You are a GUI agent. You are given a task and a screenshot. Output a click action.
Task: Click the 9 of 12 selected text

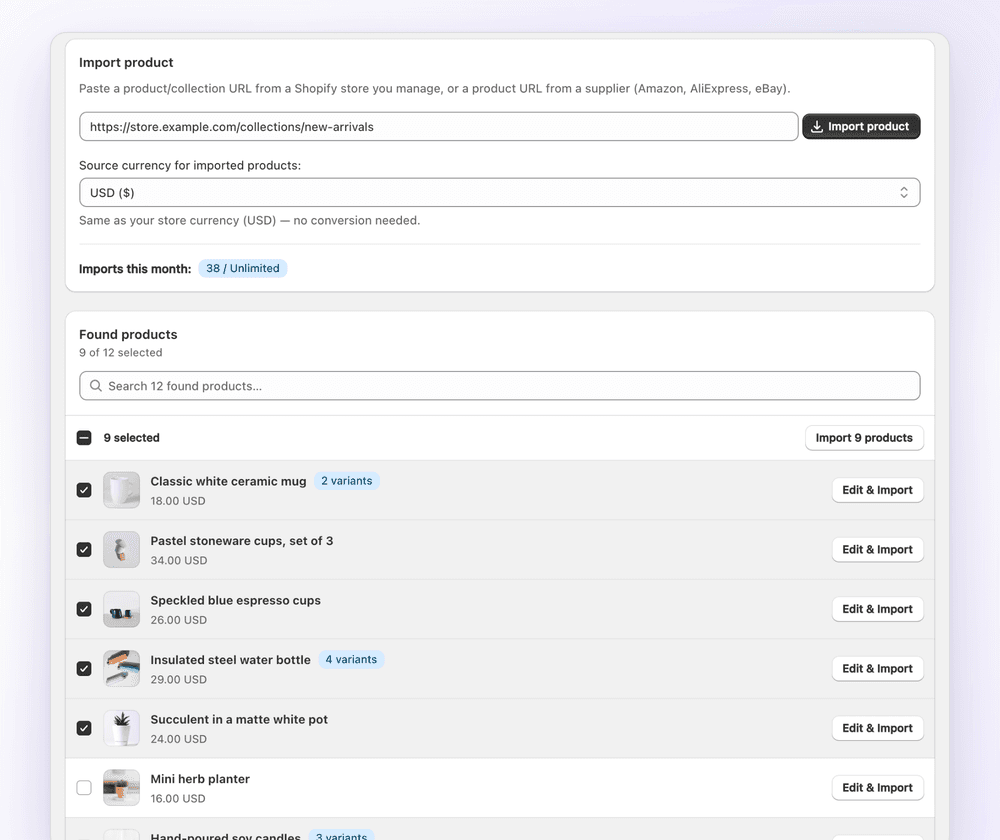(121, 353)
